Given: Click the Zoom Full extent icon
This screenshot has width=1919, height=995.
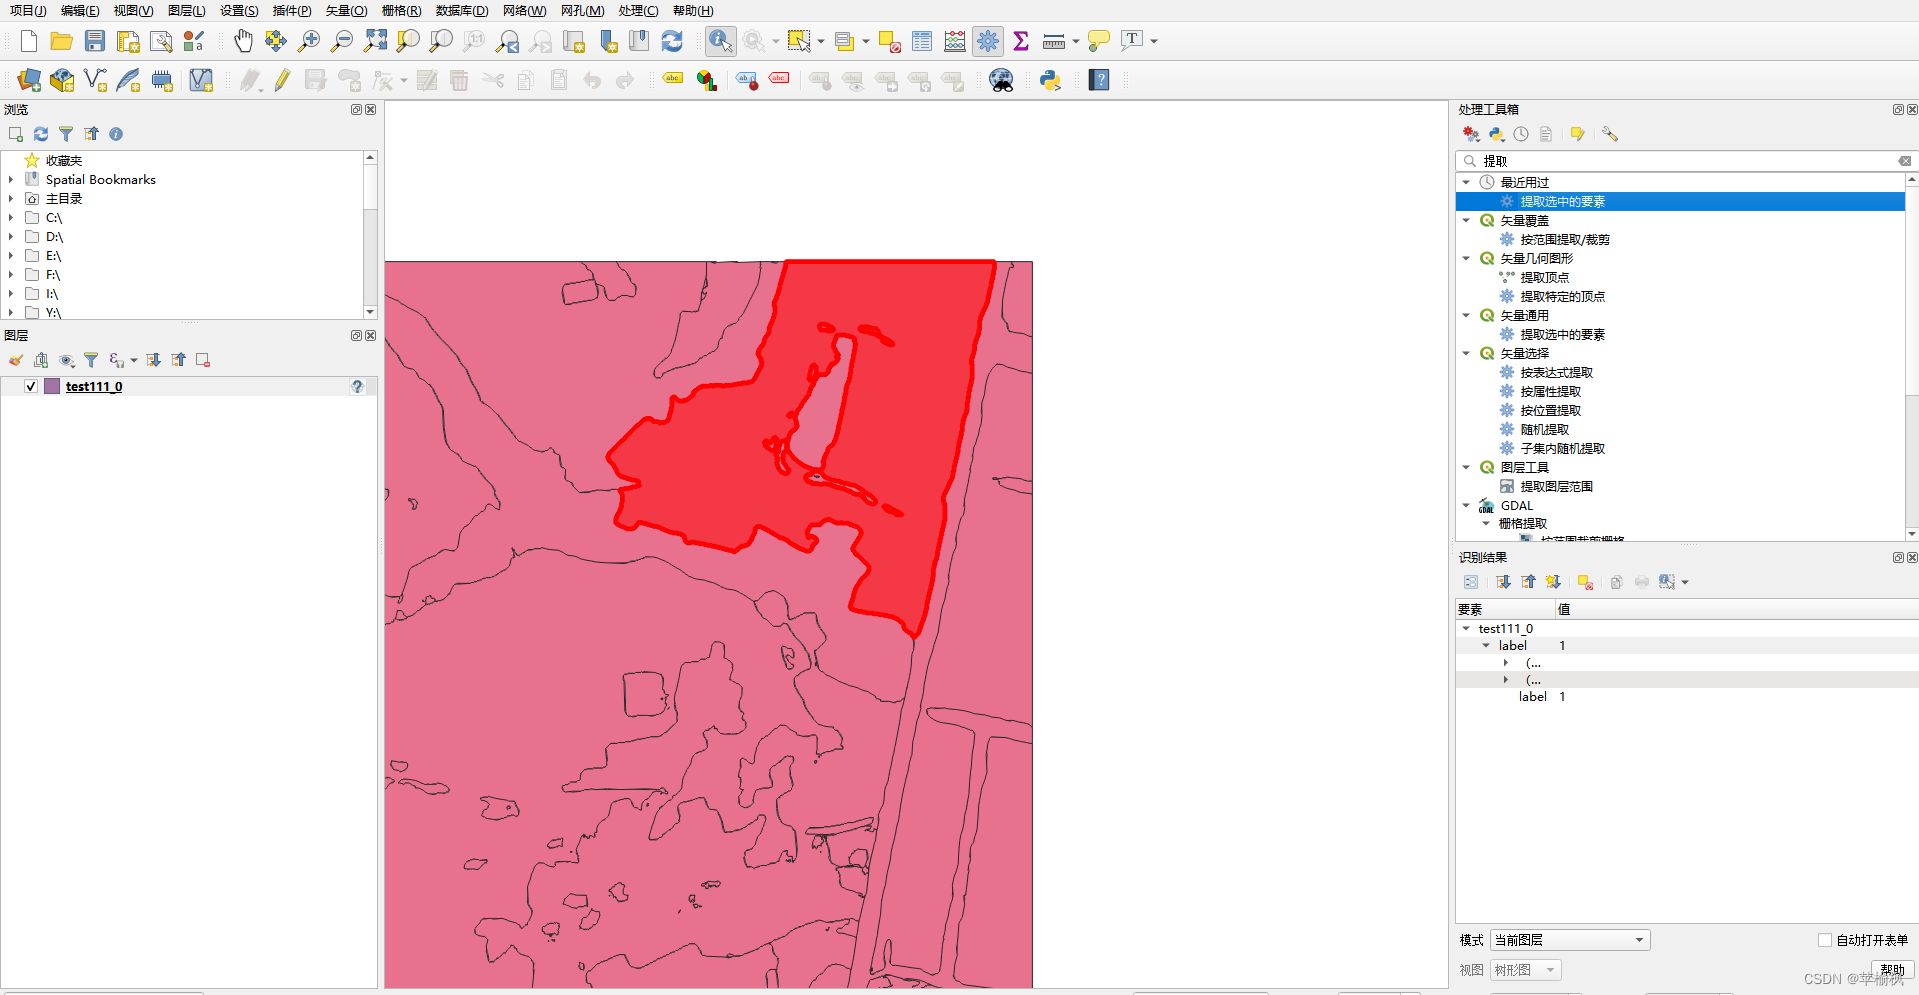Looking at the screenshot, I should pyautogui.click(x=375, y=41).
